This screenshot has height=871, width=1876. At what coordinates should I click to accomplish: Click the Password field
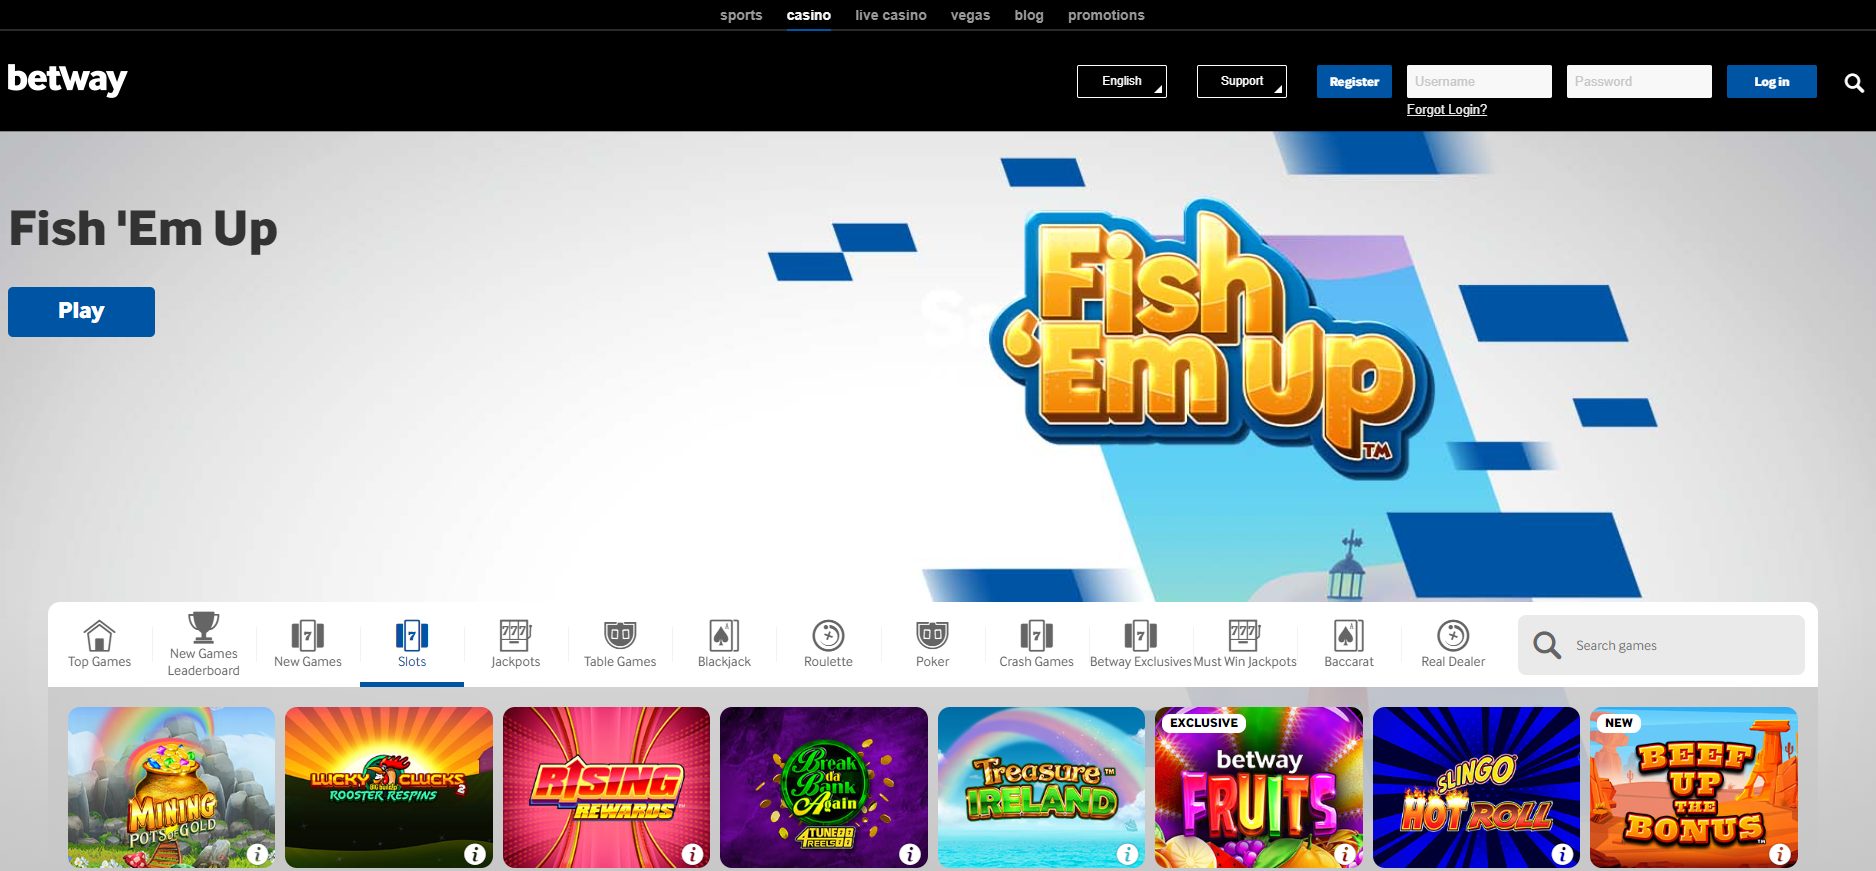tap(1639, 81)
